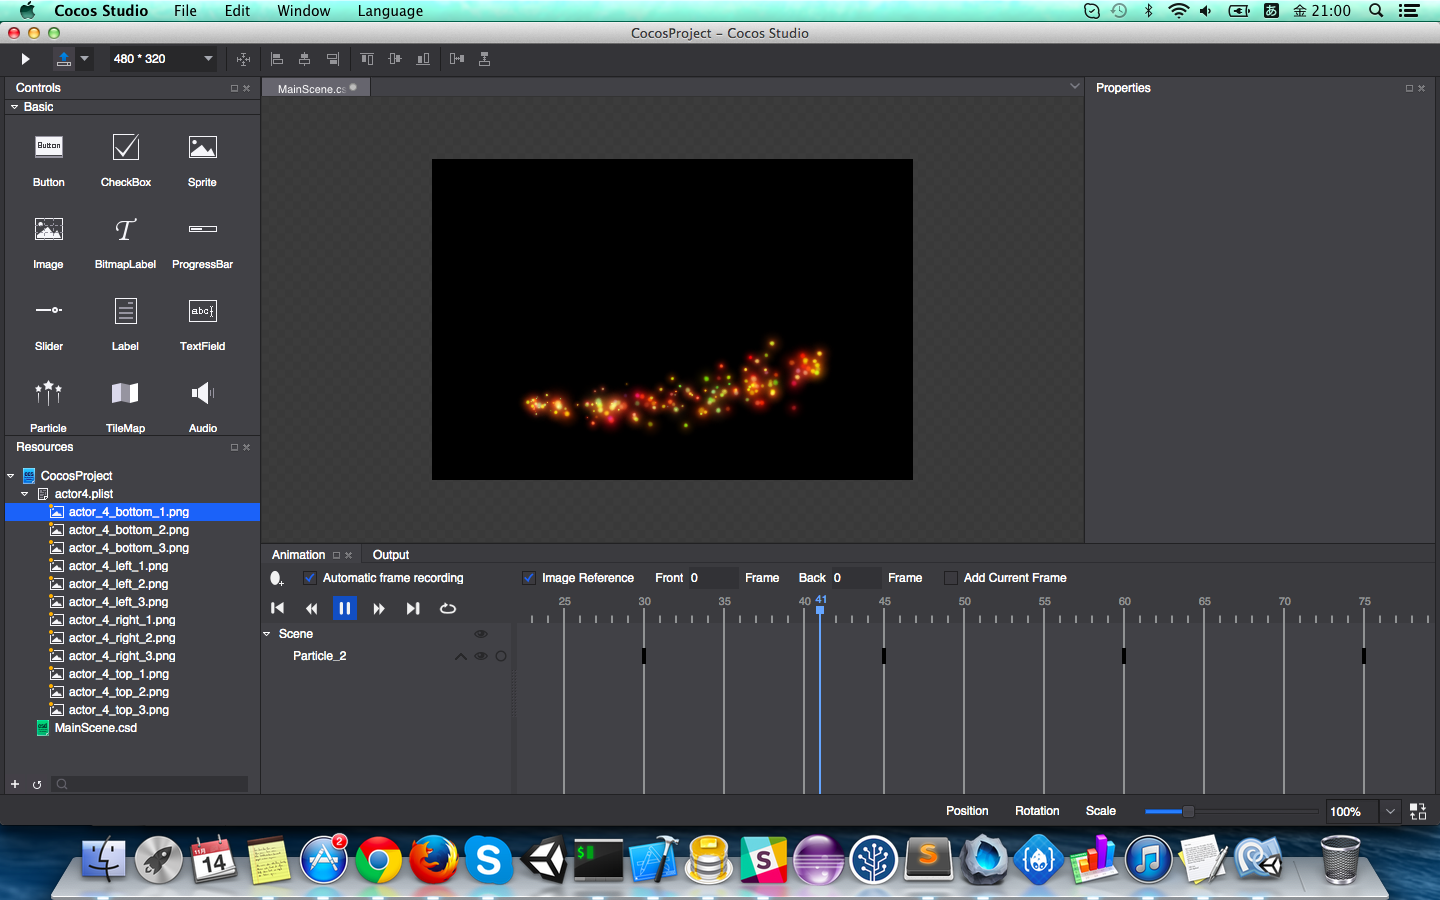
Task: Select the TileMap control
Action: [126, 406]
